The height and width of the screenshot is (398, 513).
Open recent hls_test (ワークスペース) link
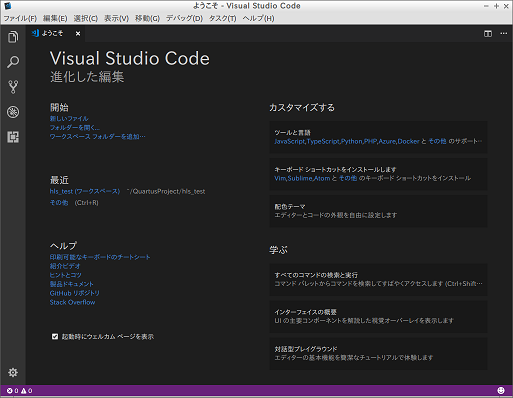(x=85, y=191)
